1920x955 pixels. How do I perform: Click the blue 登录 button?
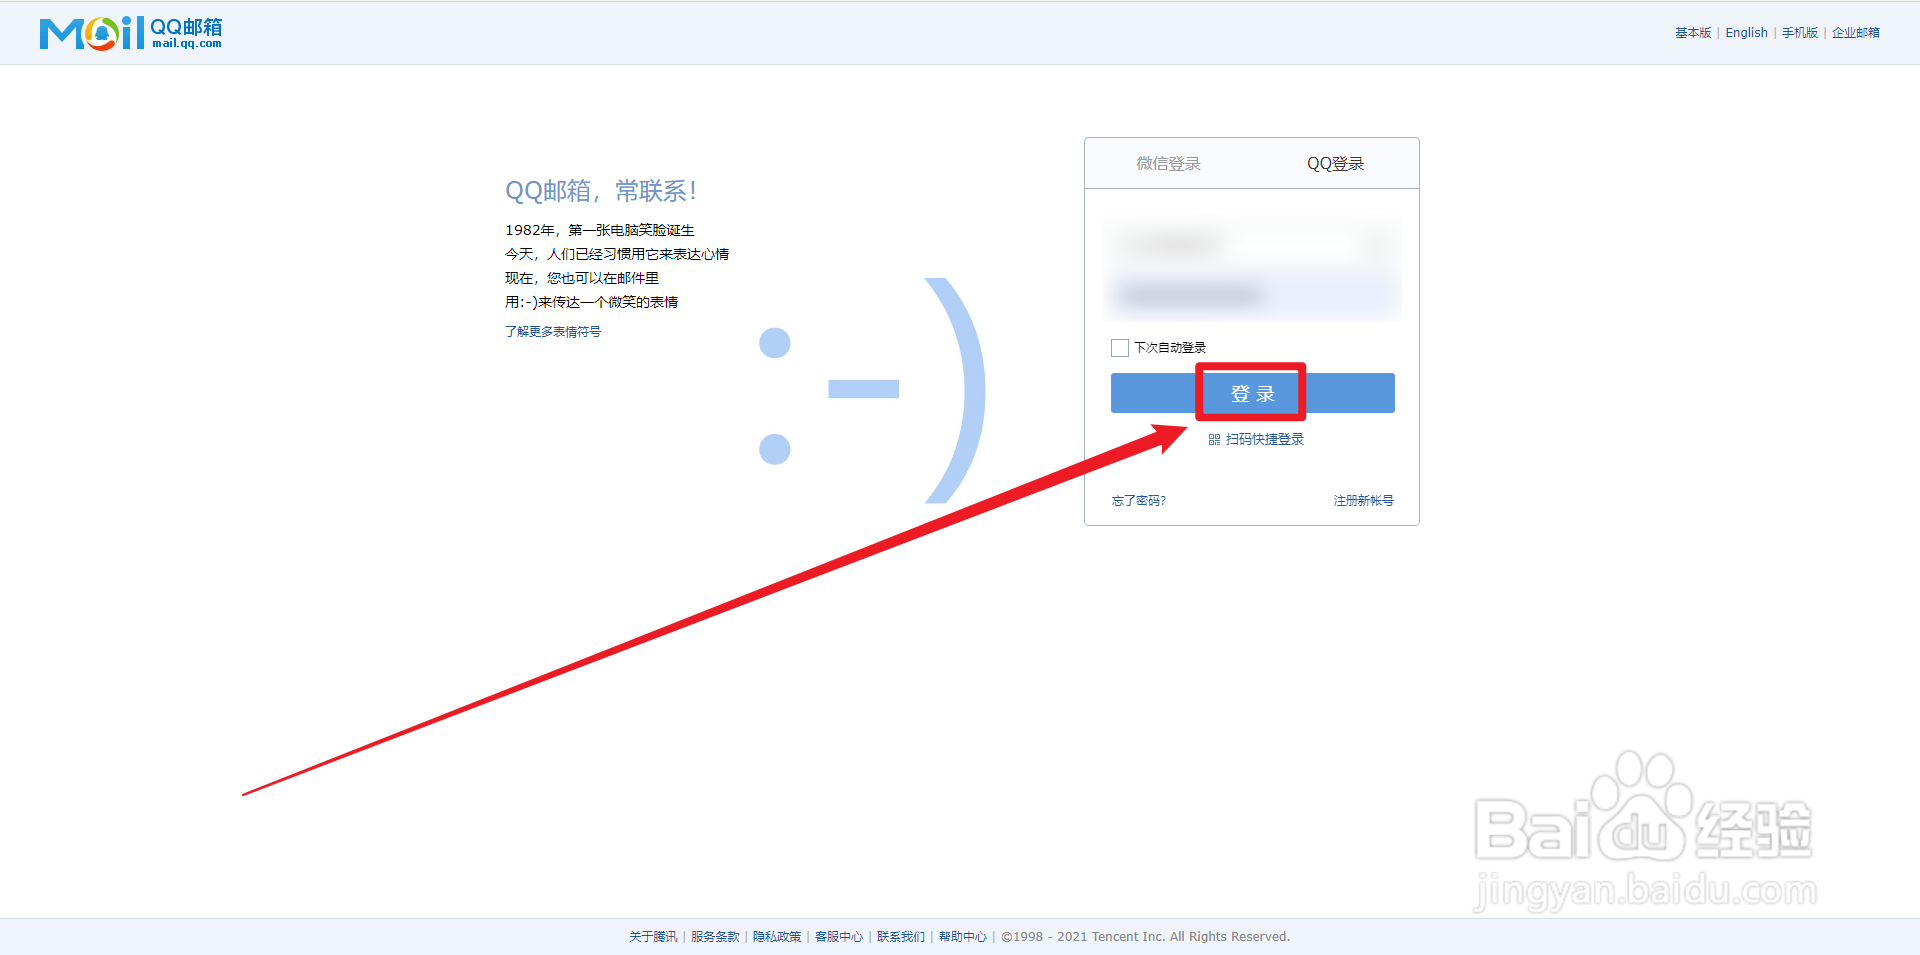[x=1252, y=393]
